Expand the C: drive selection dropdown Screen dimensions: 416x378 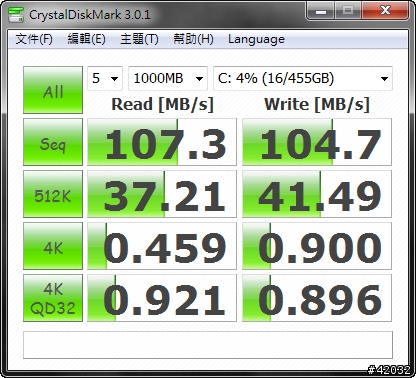tap(303, 79)
